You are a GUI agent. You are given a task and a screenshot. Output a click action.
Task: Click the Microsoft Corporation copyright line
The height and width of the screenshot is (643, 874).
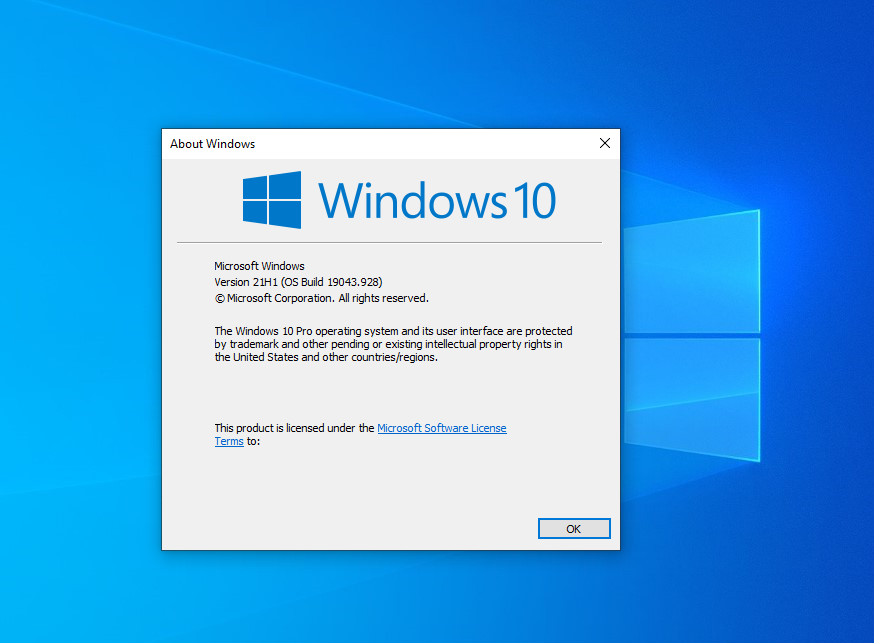[x=322, y=298]
